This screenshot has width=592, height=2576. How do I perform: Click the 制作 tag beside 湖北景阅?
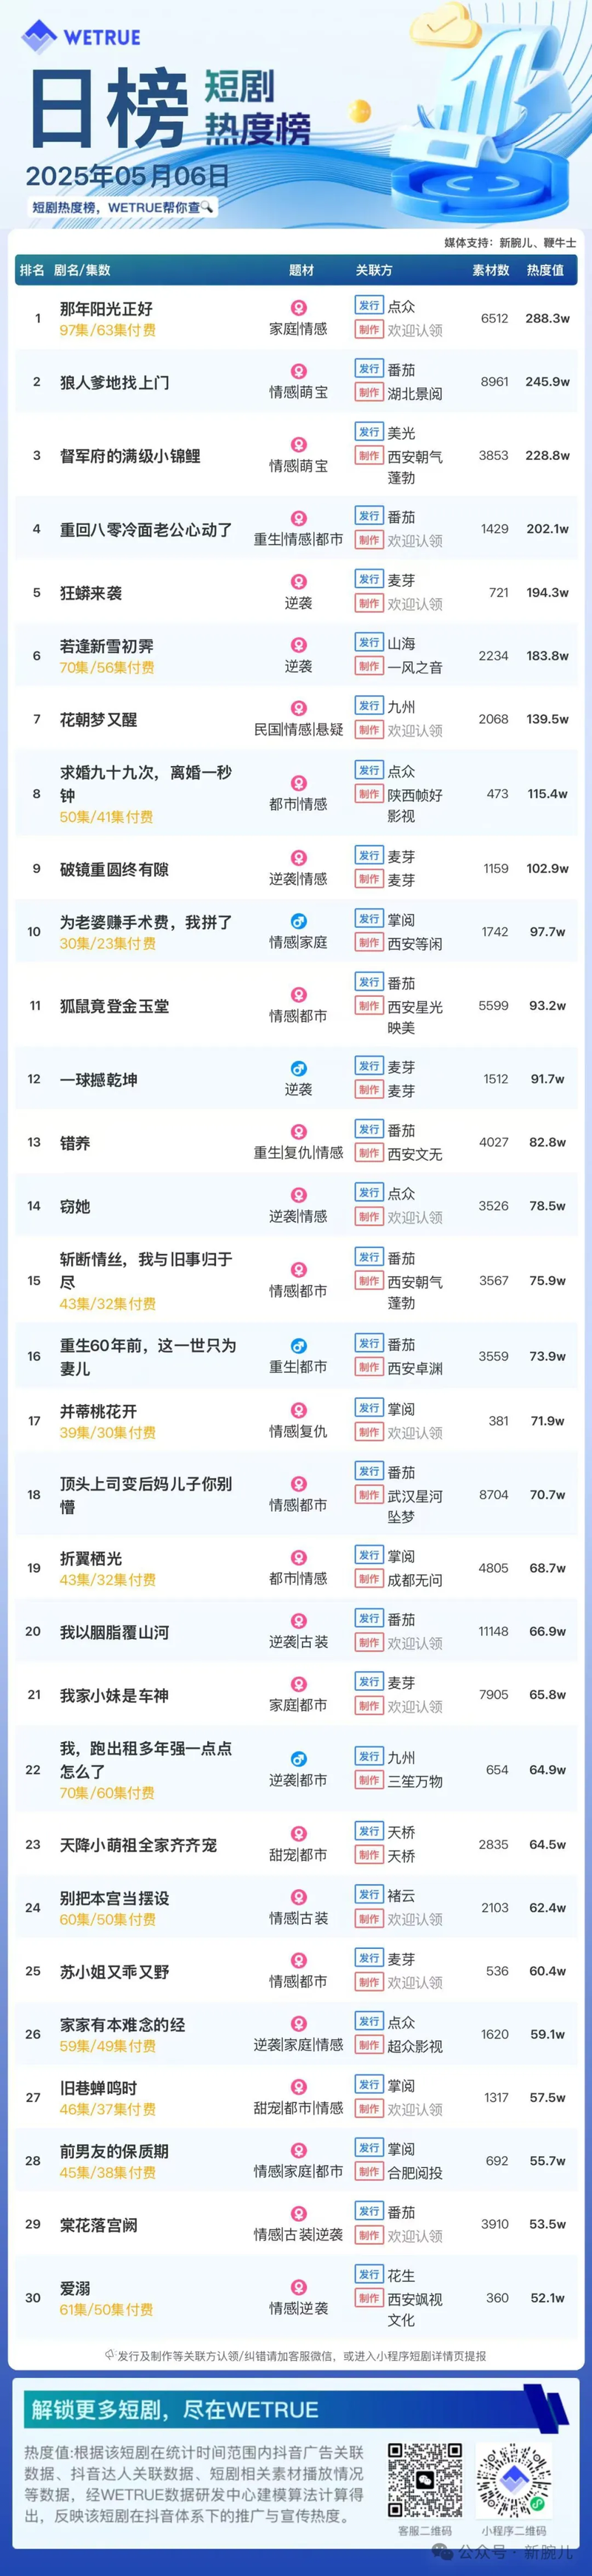369,393
